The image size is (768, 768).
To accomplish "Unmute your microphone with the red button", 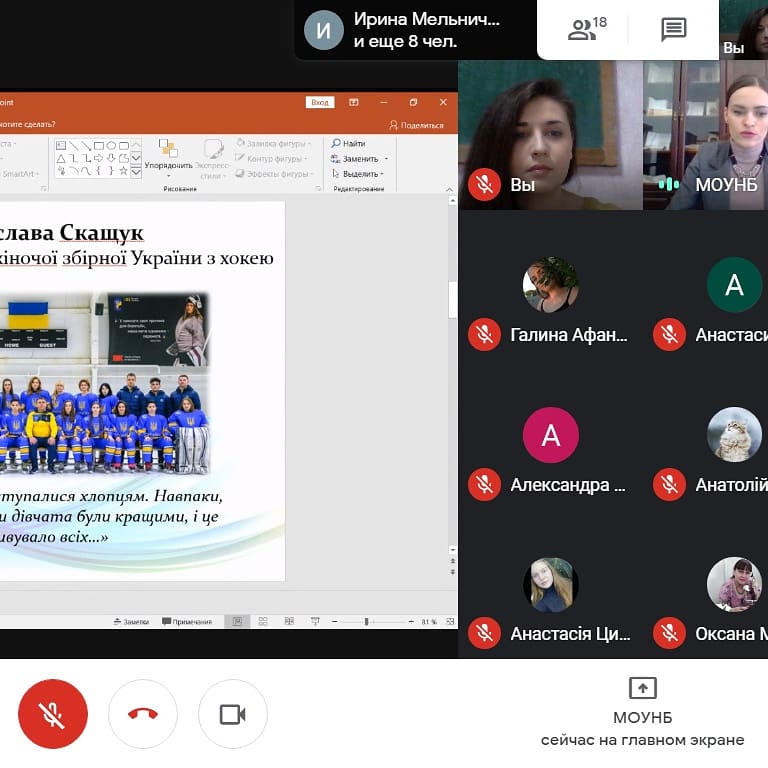I will coord(52,713).
